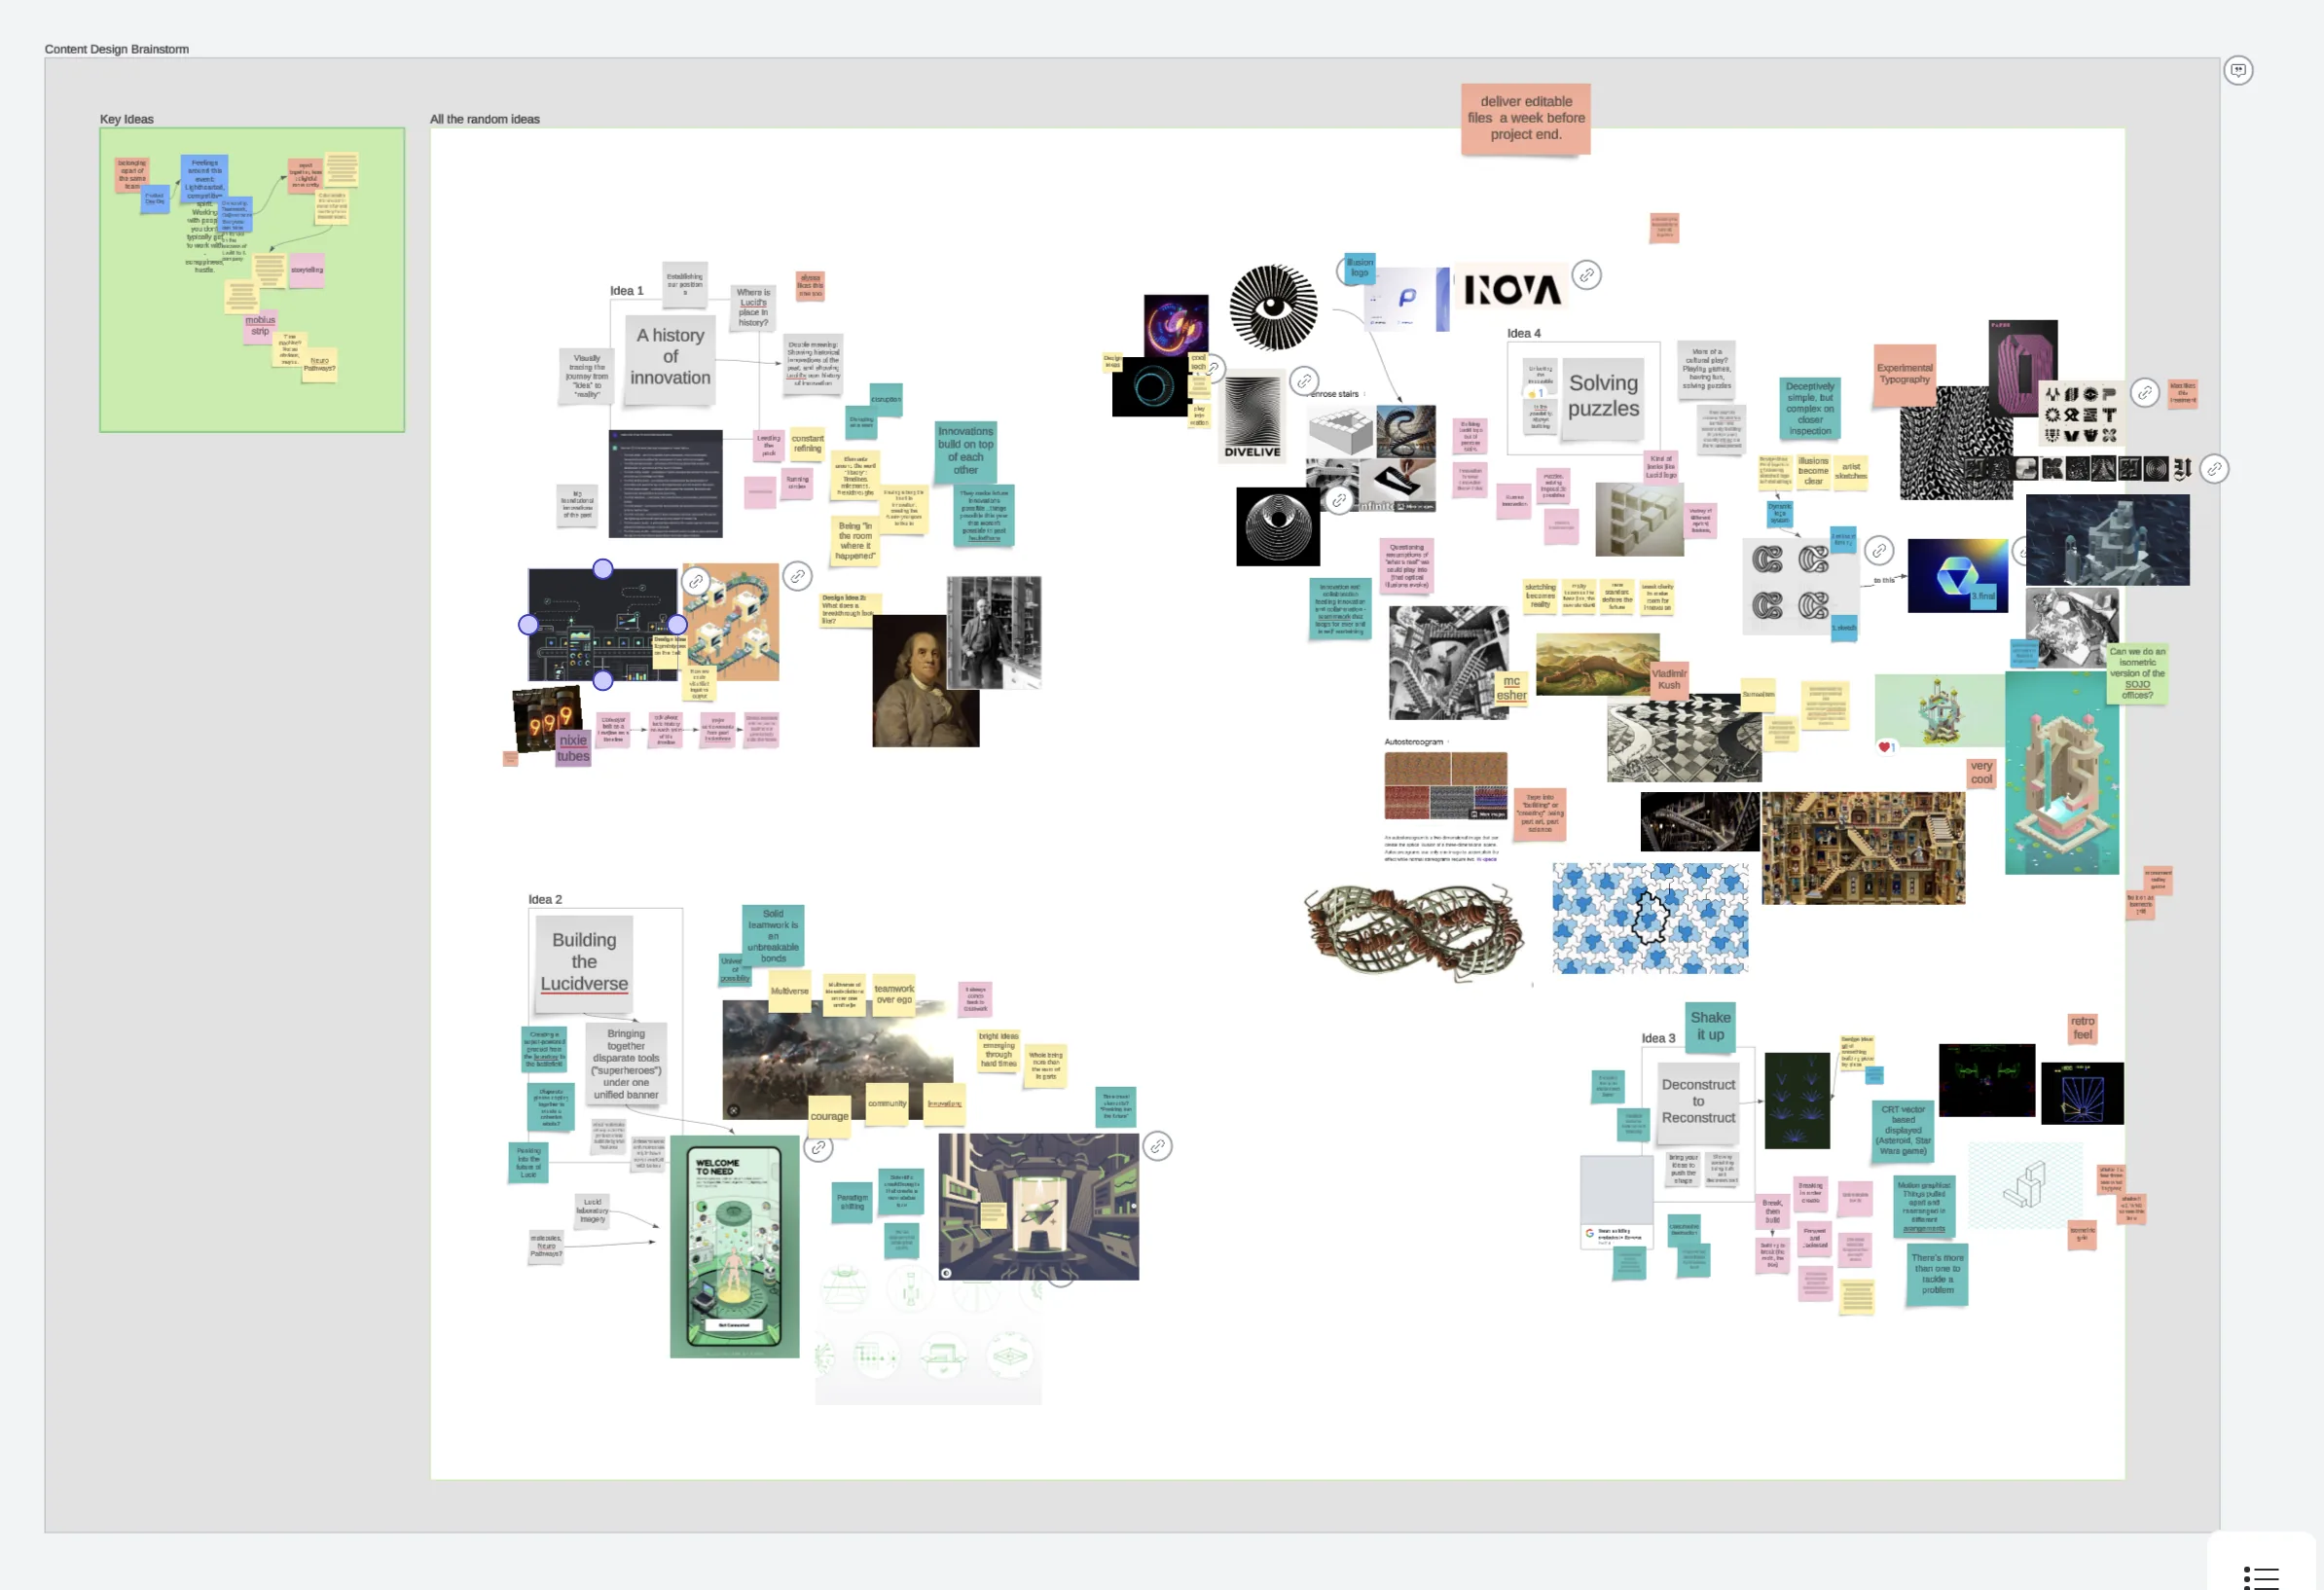2324x1590 pixels.
Task: Select the 'mc esher' sticky note
Action: click(x=1511, y=688)
